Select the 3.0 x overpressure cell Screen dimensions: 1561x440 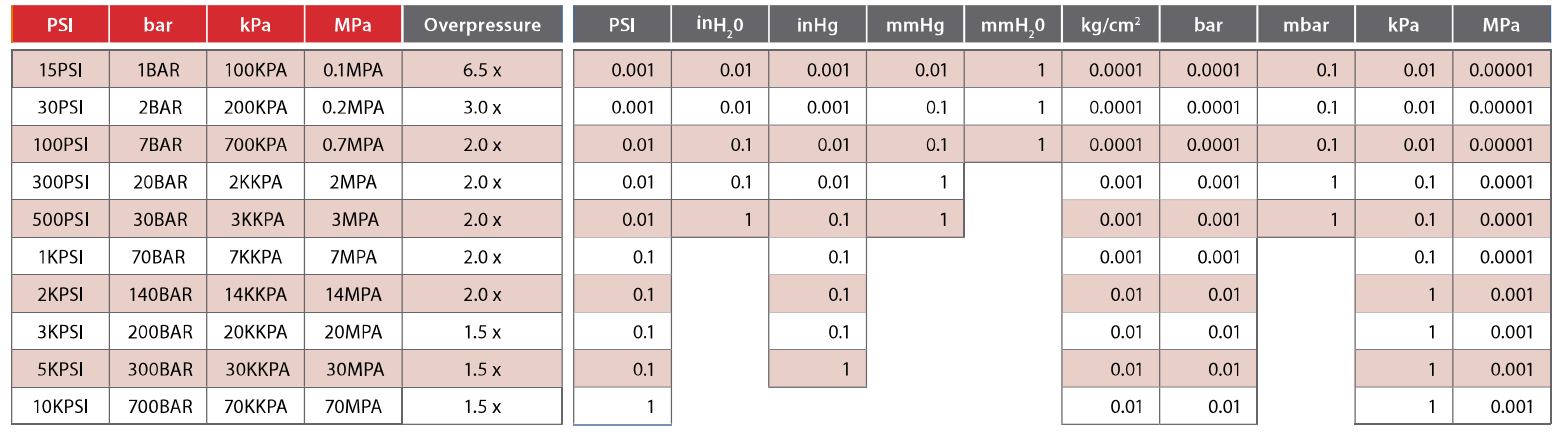[482, 107]
